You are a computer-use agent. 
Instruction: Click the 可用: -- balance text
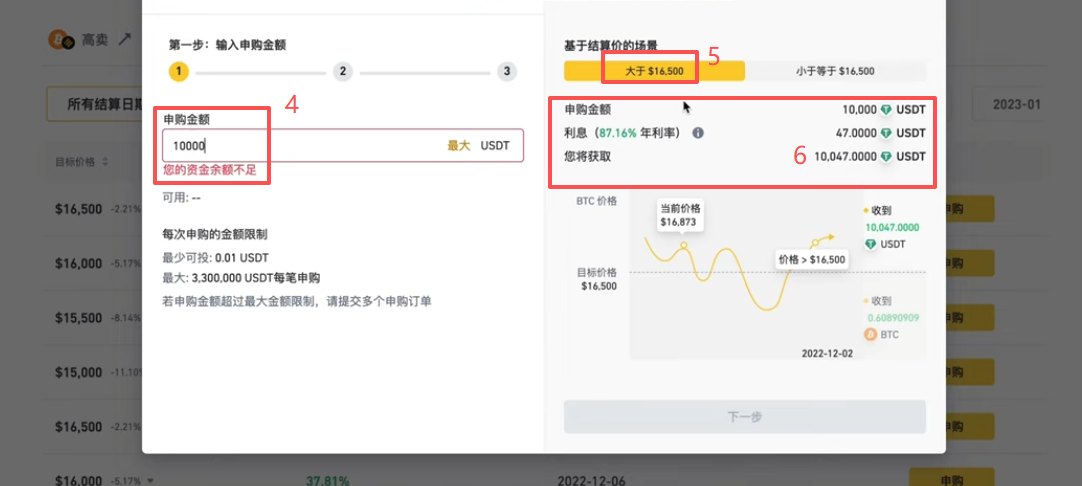click(181, 197)
